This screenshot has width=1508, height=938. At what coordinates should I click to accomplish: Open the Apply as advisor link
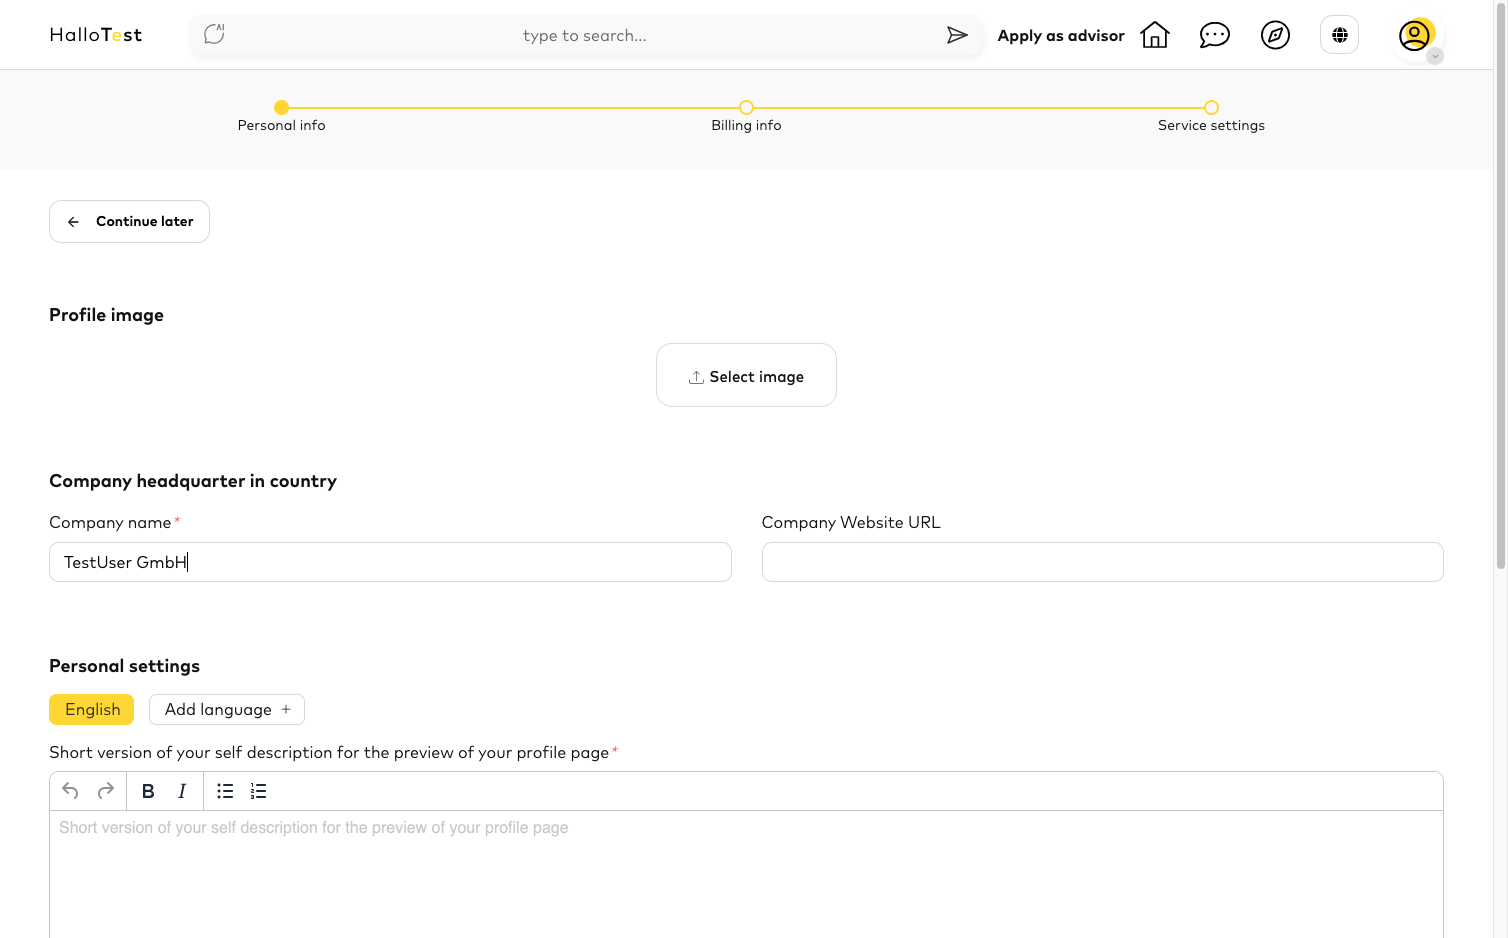click(x=1061, y=36)
